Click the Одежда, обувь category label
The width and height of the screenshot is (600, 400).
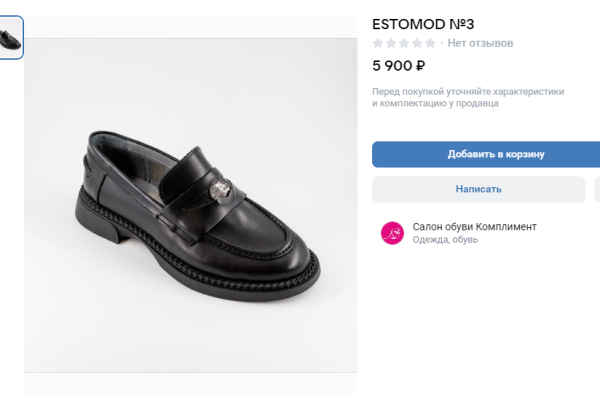(x=445, y=240)
